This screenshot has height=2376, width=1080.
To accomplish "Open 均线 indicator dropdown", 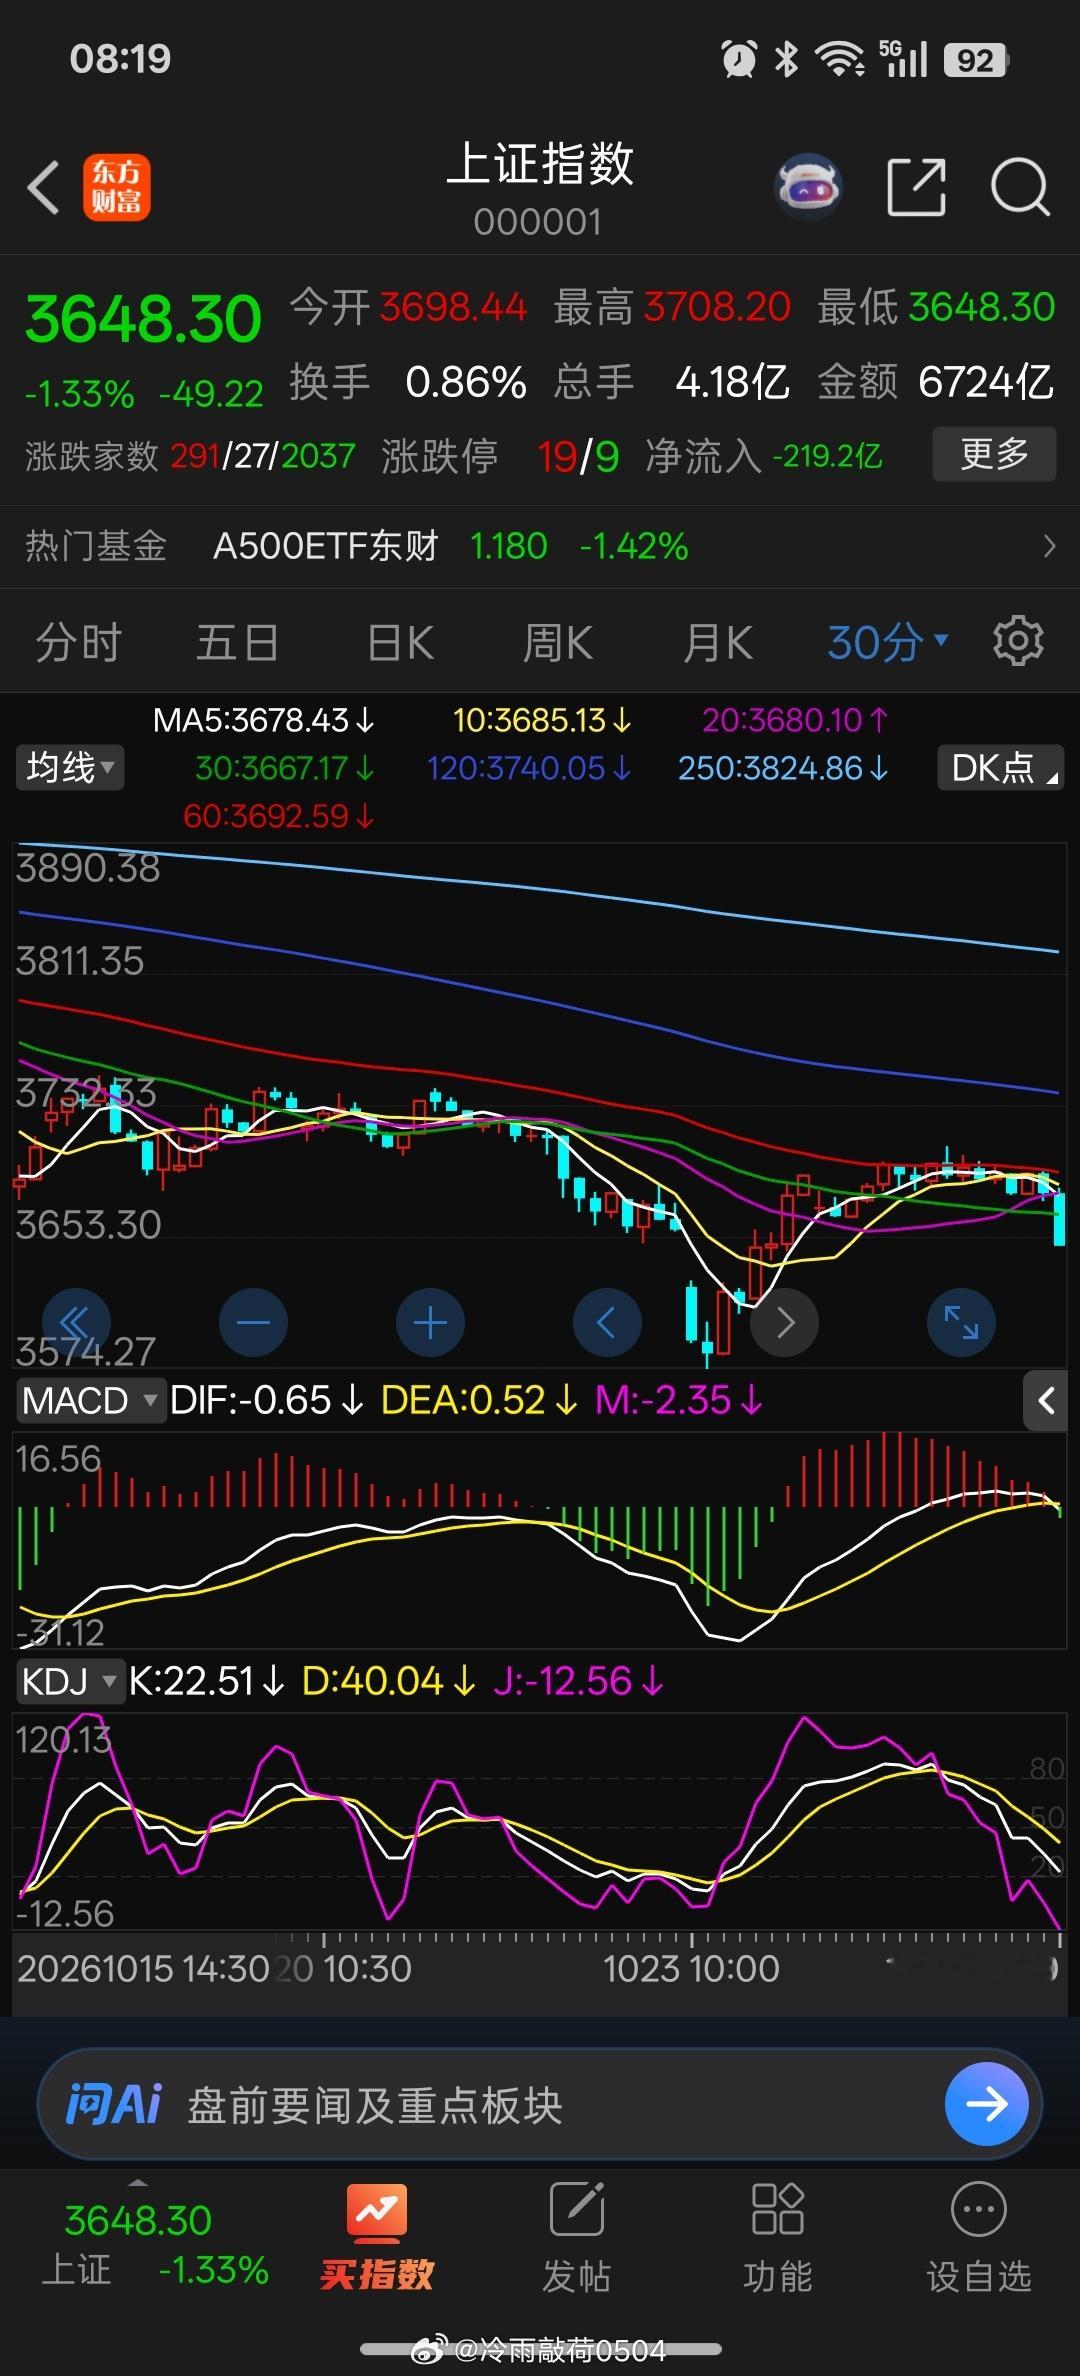I will 70,768.
